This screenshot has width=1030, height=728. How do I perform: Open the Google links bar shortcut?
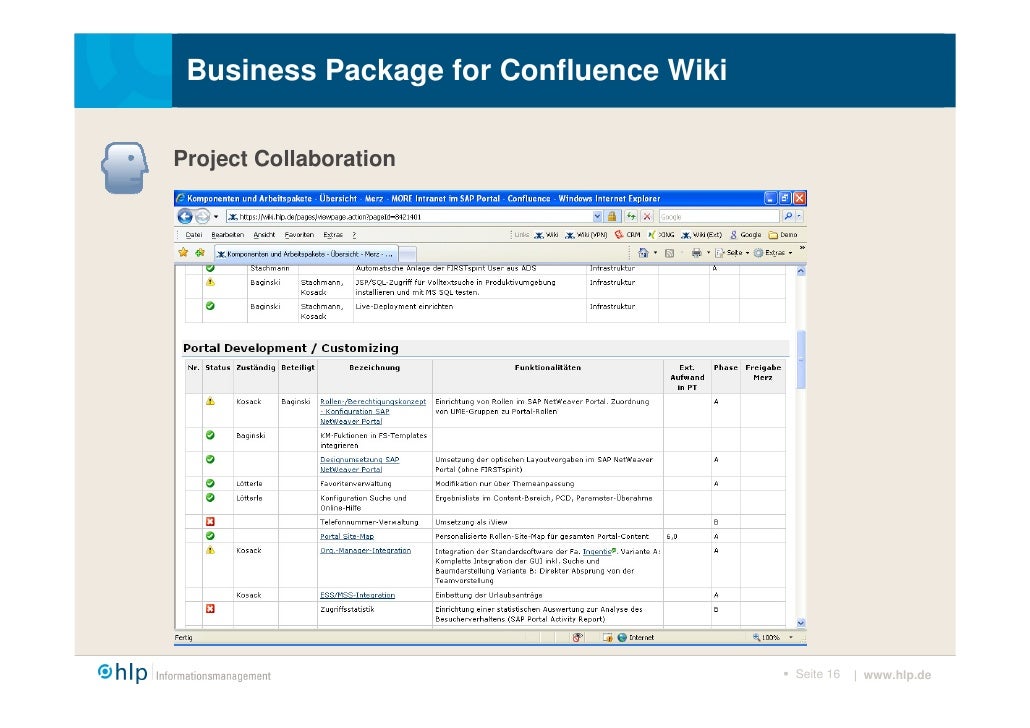click(x=746, y=235)
